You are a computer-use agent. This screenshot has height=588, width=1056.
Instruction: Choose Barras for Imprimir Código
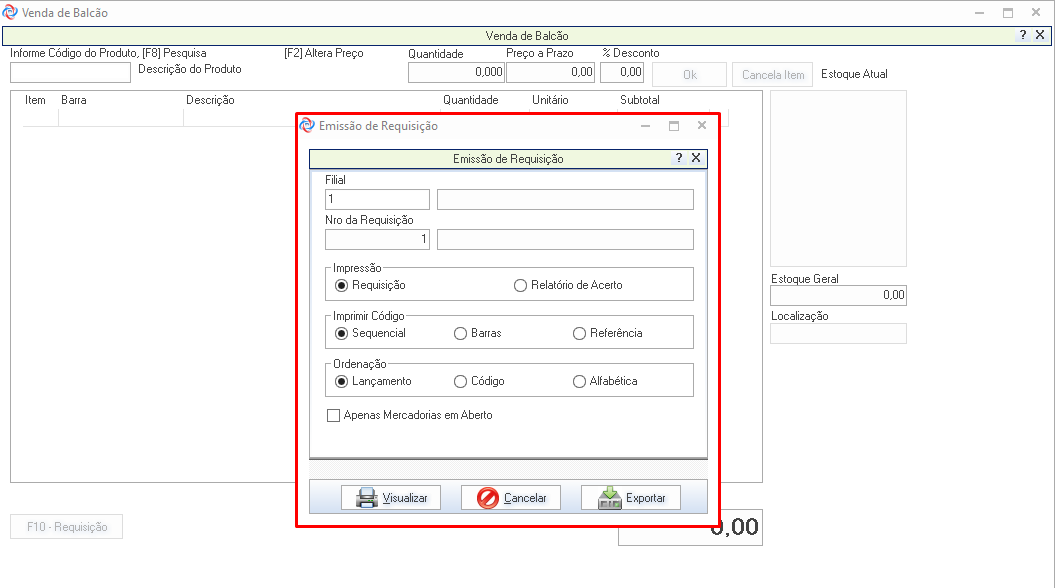460,333
